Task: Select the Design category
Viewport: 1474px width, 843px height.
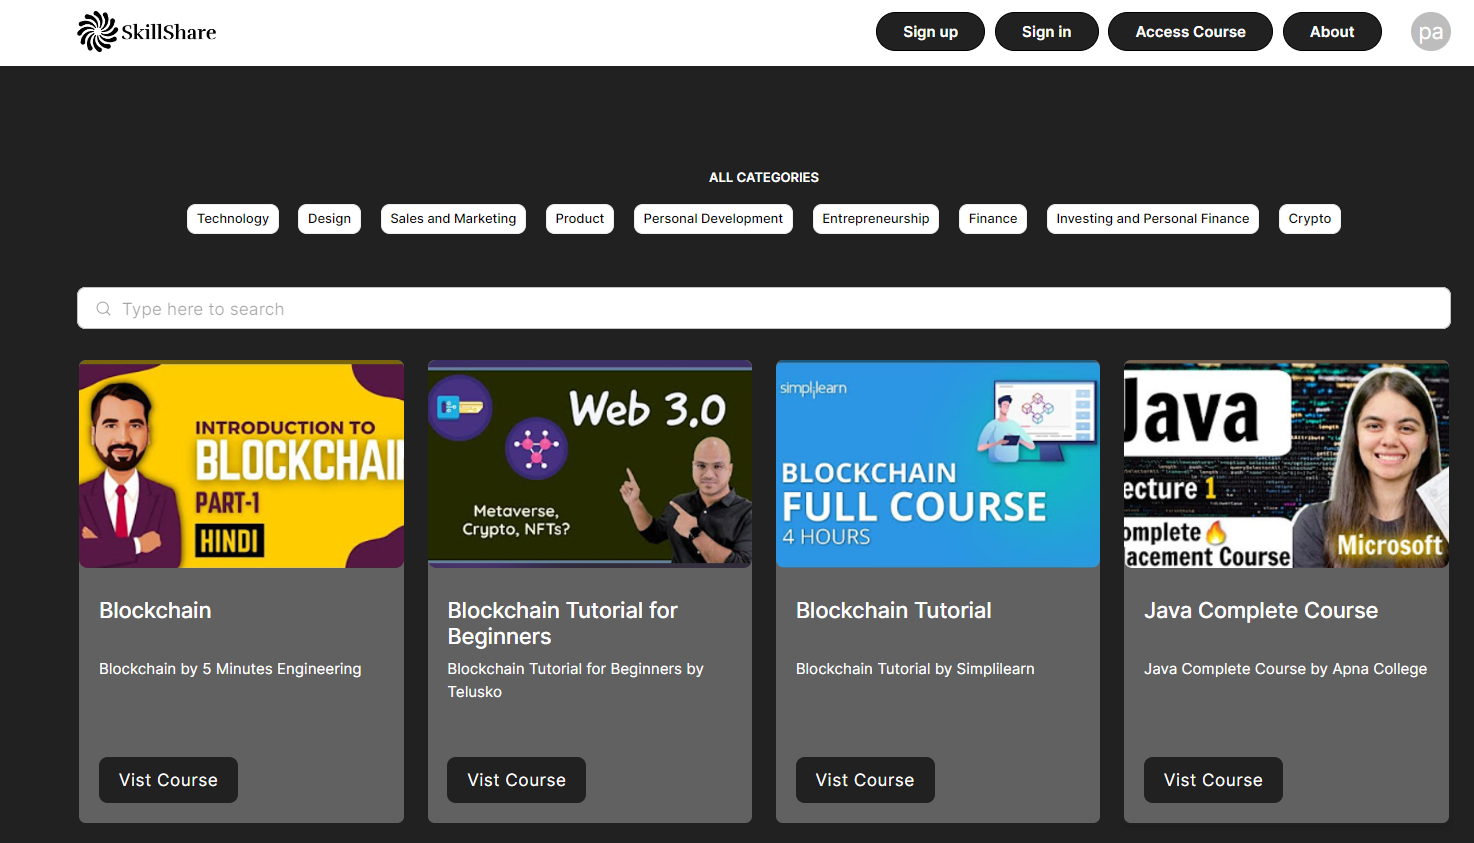Action: click(329, 219)
